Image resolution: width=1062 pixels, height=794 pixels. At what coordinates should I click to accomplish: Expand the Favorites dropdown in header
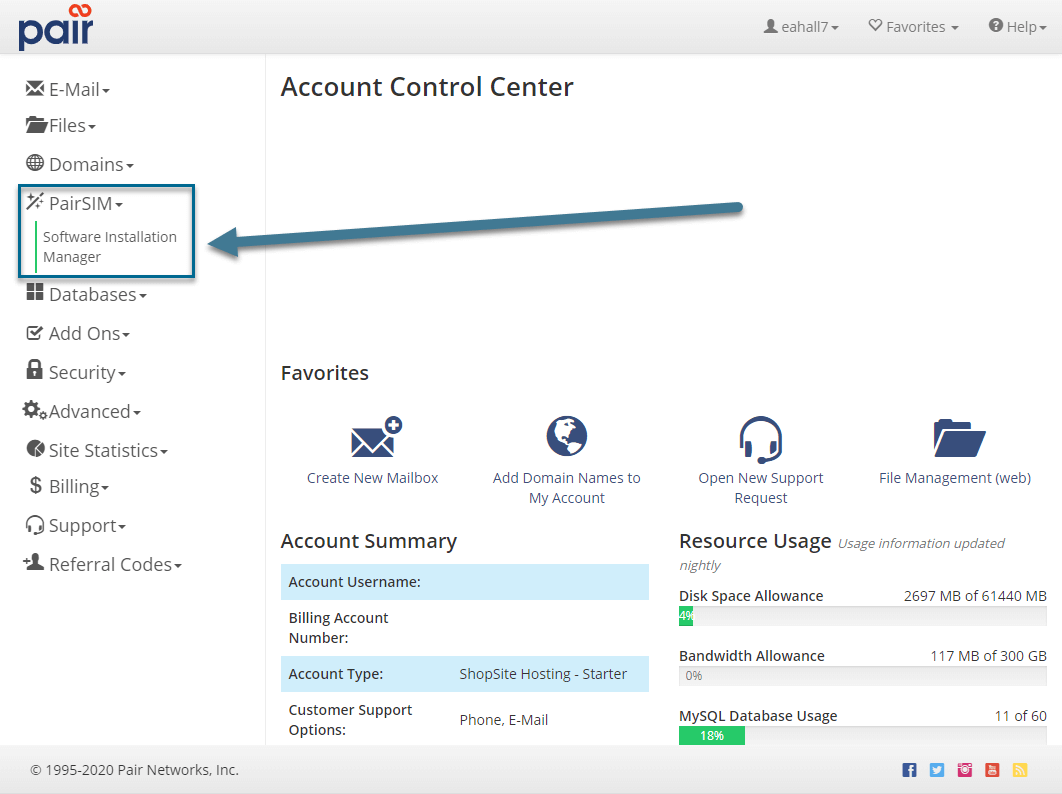pyautogui.click(x=913, y=27)
